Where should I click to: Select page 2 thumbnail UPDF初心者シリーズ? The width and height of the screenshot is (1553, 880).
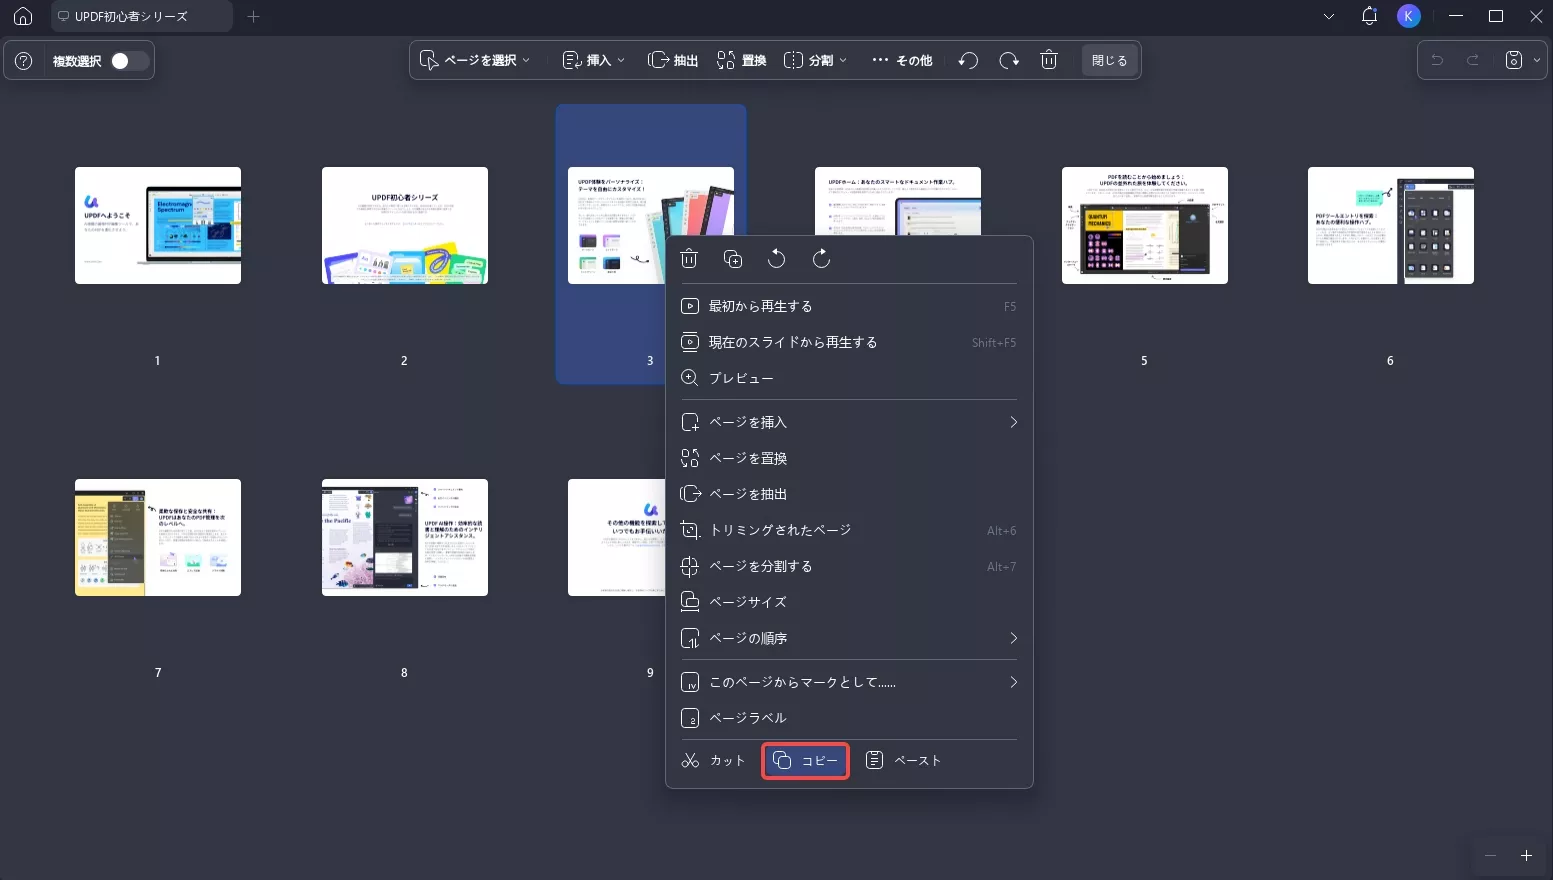[x=405, y=225]
